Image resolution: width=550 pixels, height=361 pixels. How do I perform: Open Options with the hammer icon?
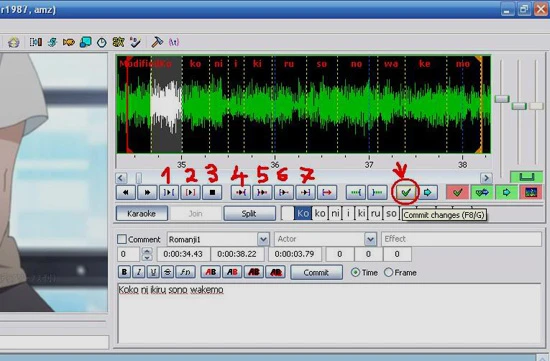click(156, 42)
